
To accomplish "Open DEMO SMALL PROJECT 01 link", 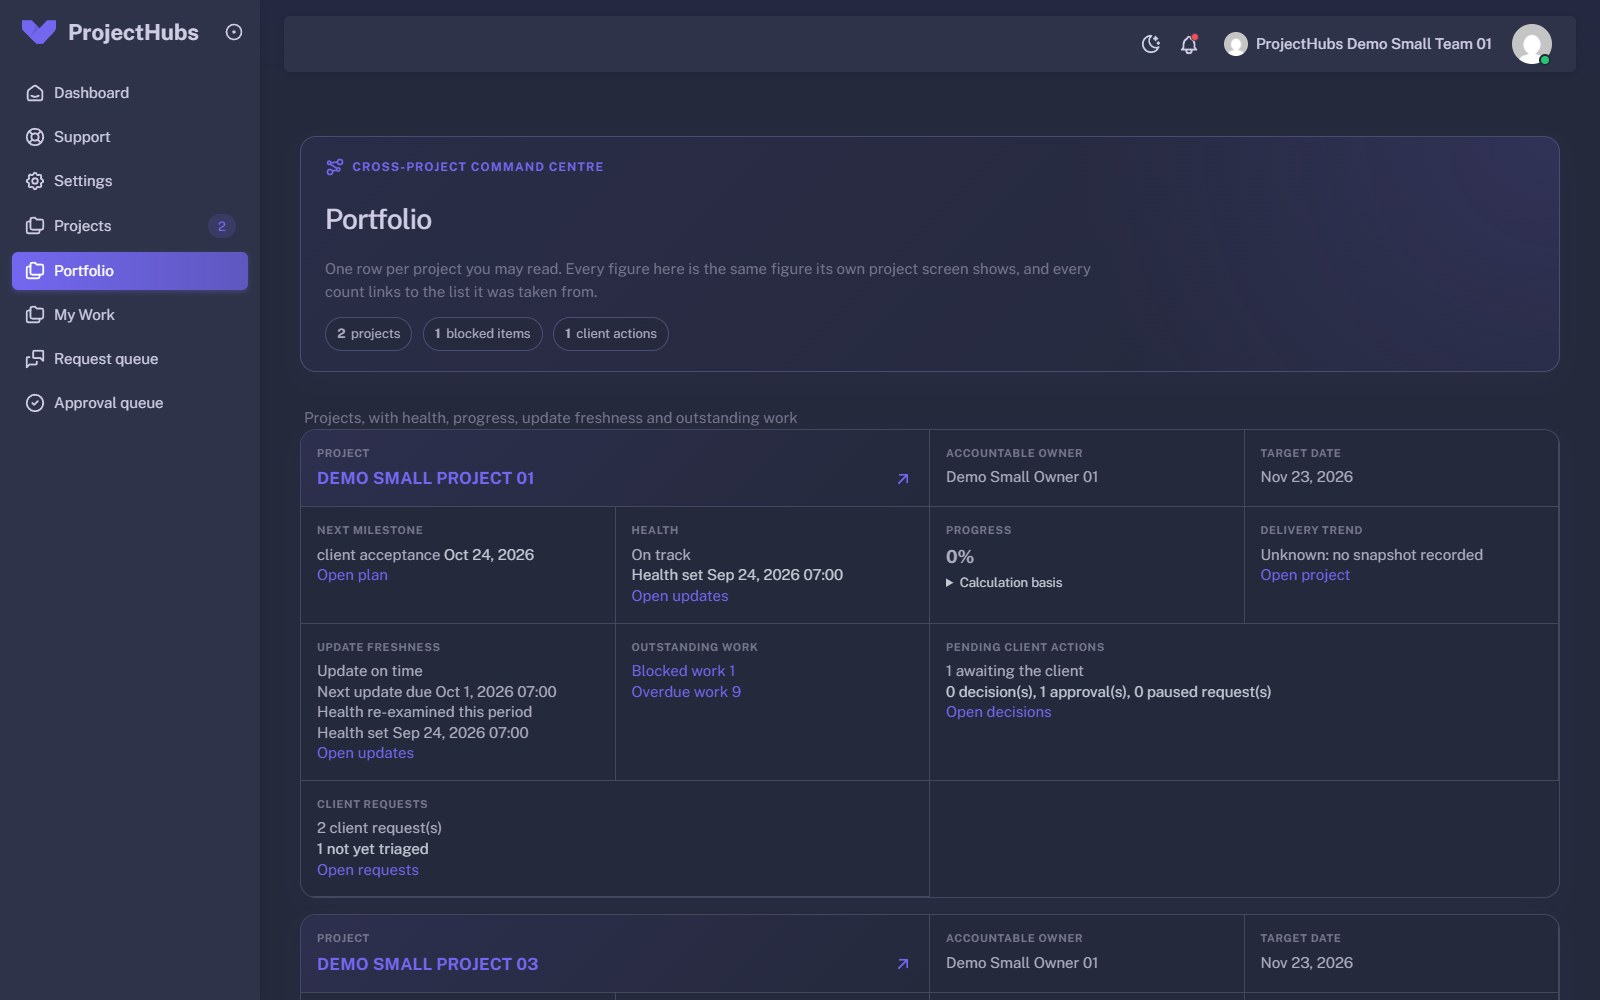I will click(x=426, y=479).
